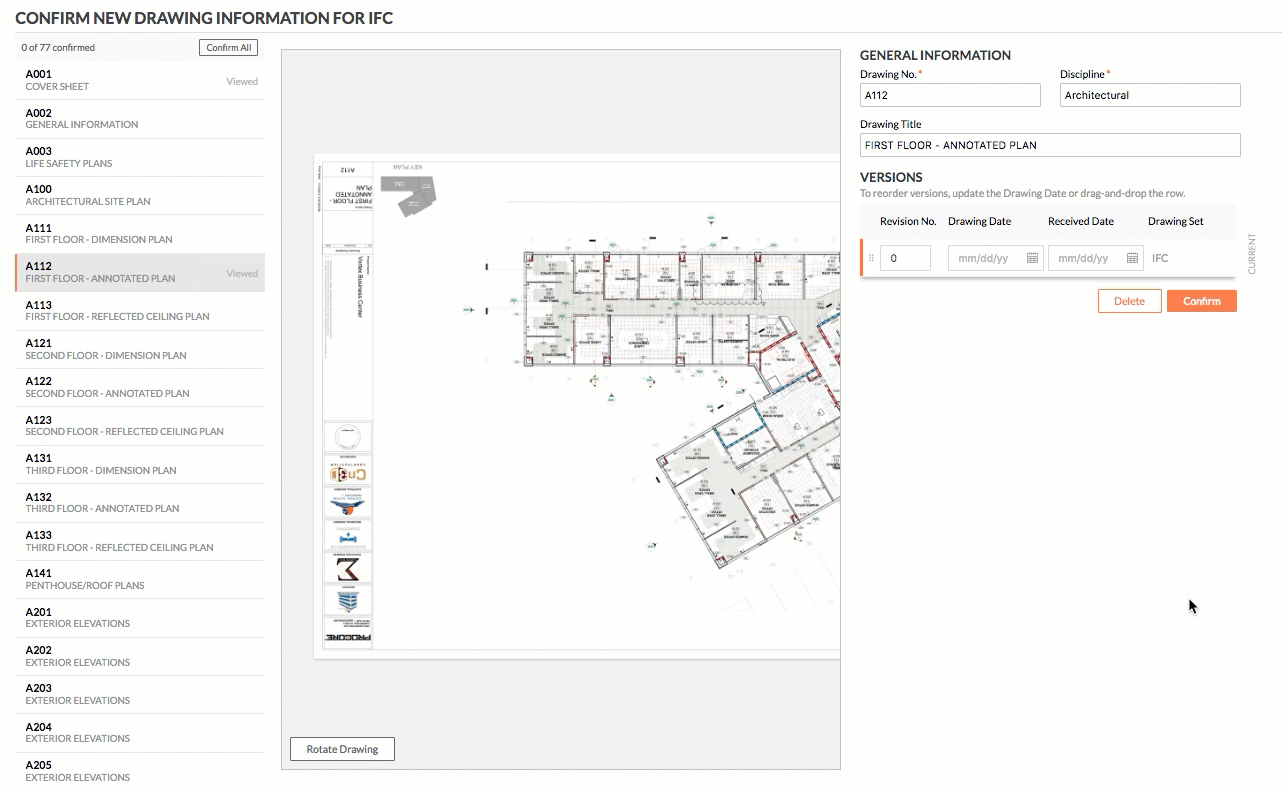Image resolution: width=1282 pixels, height=790 pixels.
Task: Open A100 Architectural Site Plan
Action: pos(140,195)
